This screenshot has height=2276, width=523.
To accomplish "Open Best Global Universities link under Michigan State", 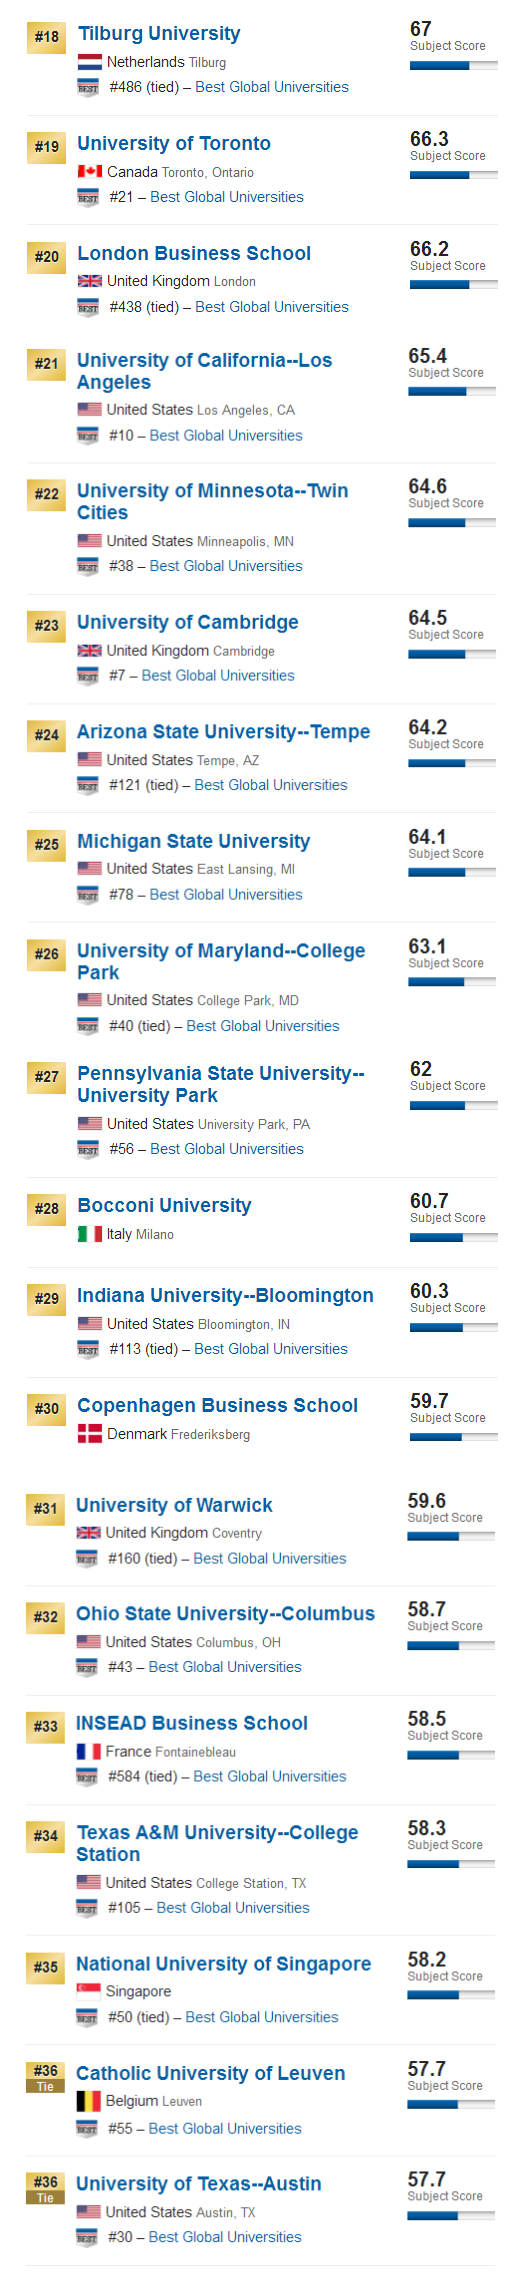I will 226,895.
